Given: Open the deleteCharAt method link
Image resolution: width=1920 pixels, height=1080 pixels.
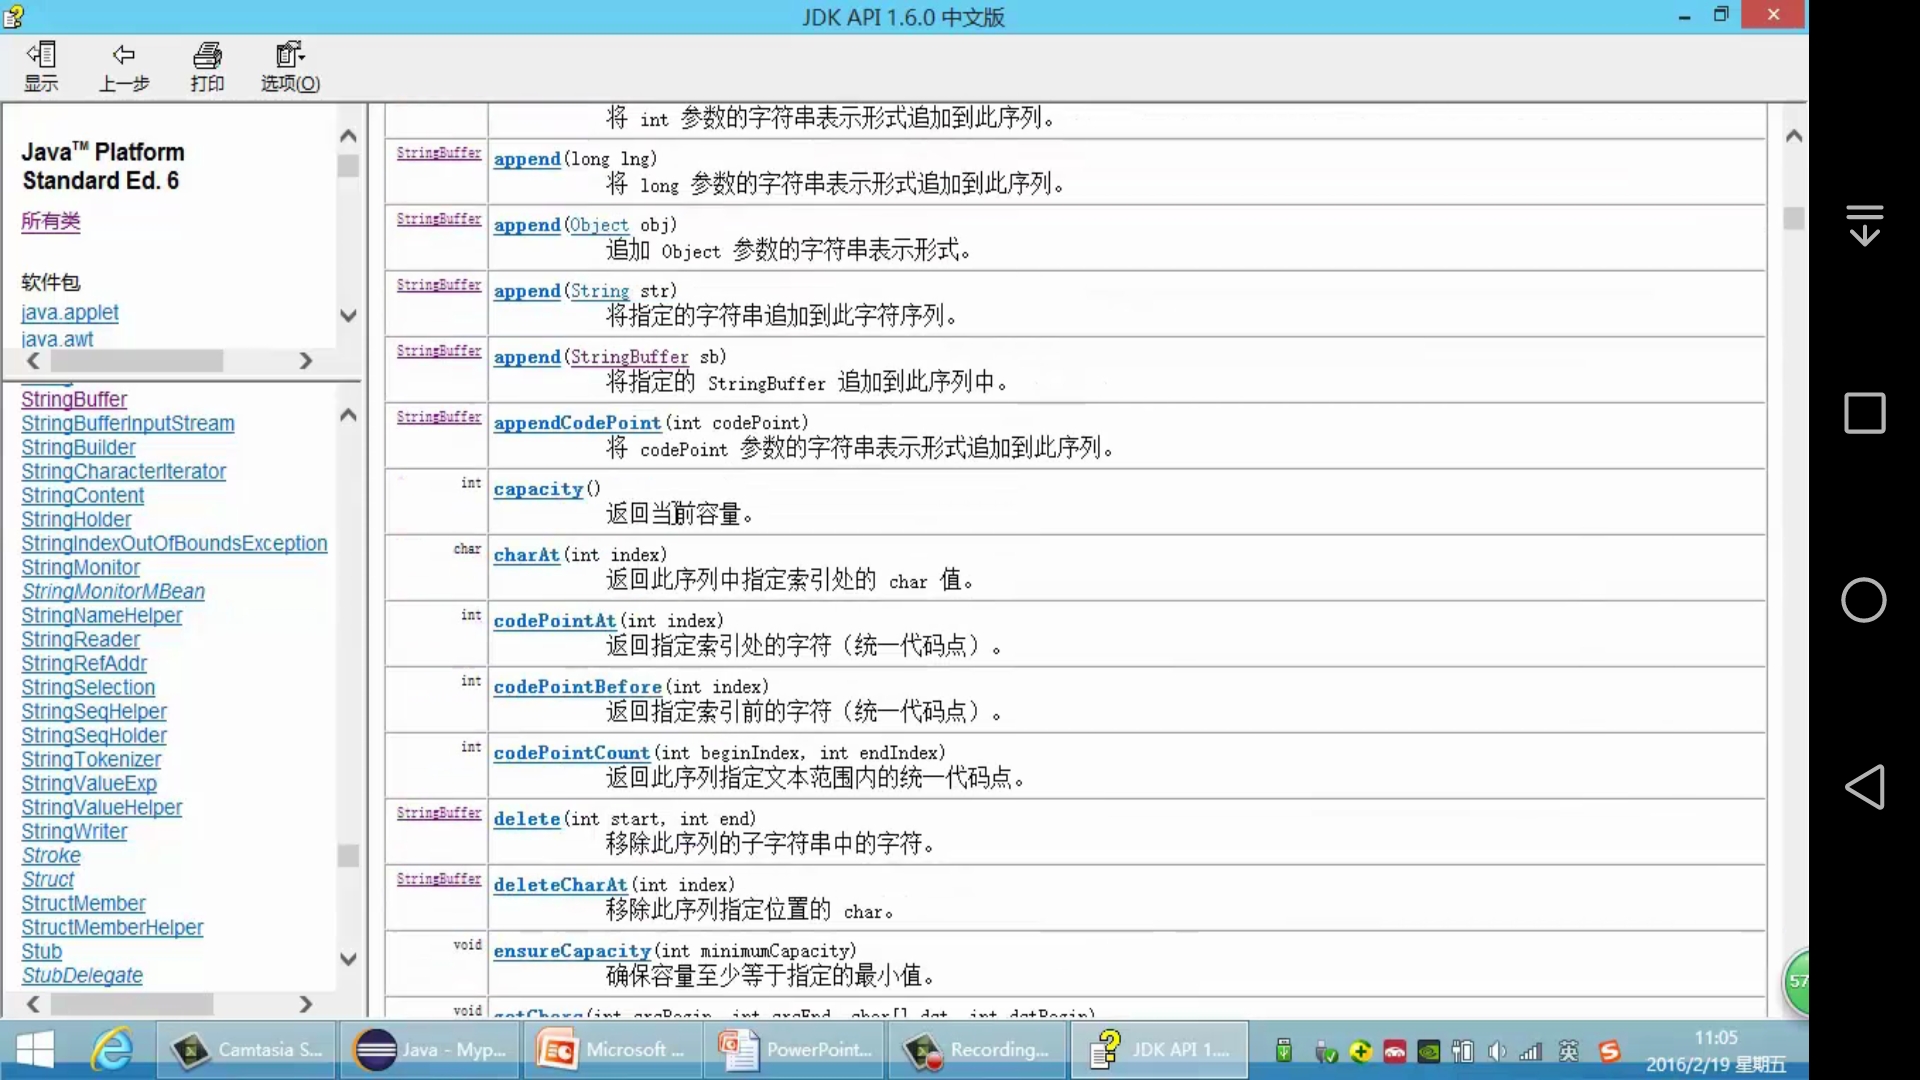Looking at the screenshot, I should click(x=560, y=885).
